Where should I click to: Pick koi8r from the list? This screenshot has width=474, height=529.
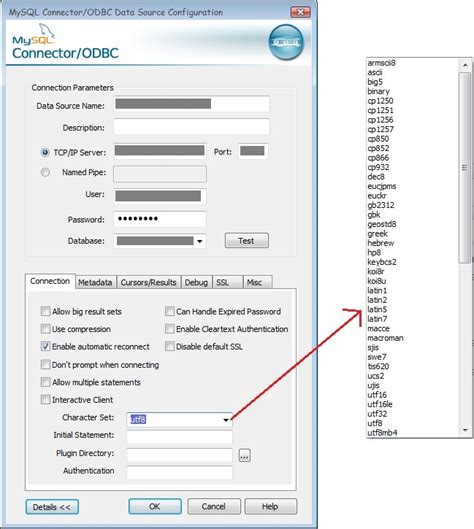click(x=376, y=272)
